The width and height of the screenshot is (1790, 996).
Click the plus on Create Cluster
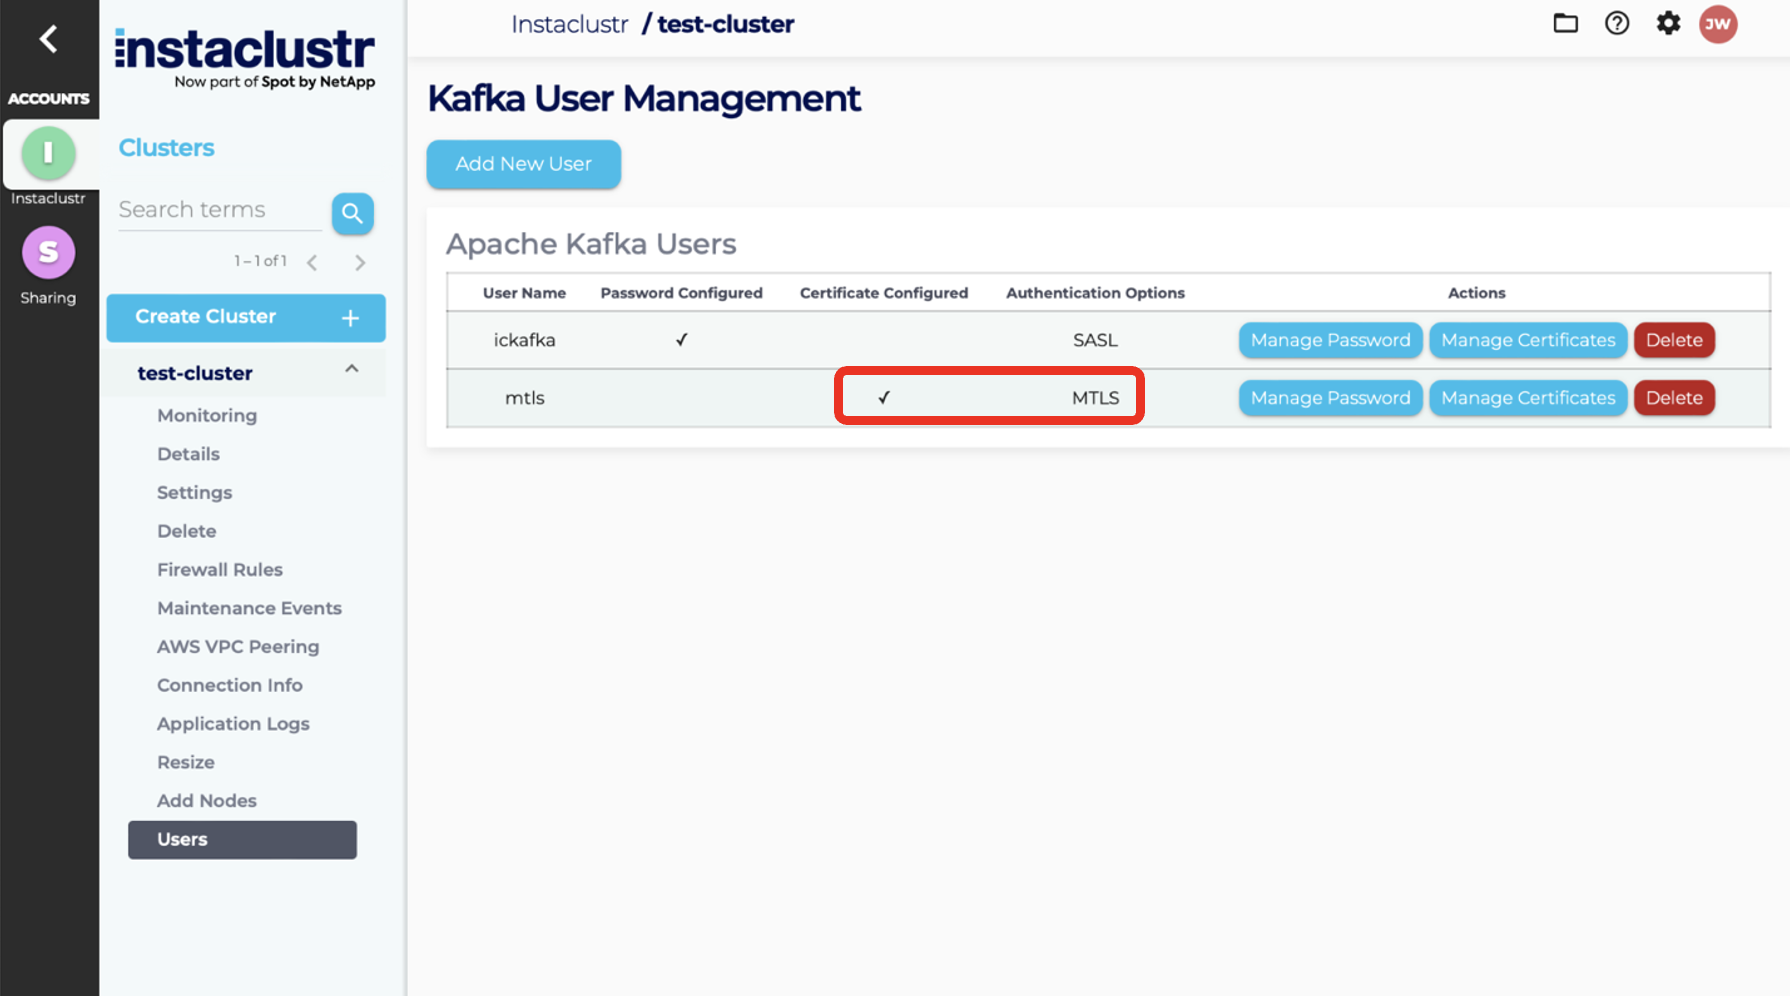(350, 318)
